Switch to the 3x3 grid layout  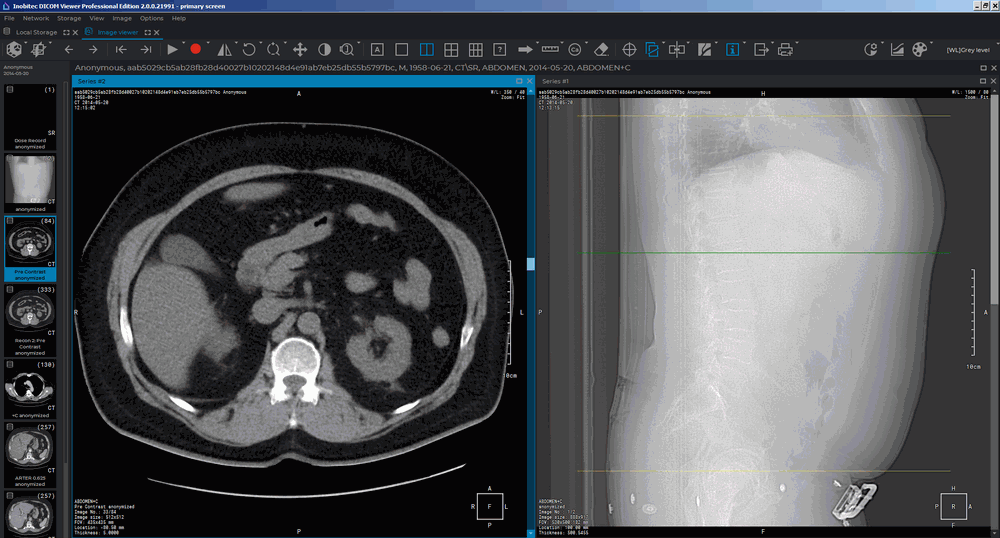[475, 49]
